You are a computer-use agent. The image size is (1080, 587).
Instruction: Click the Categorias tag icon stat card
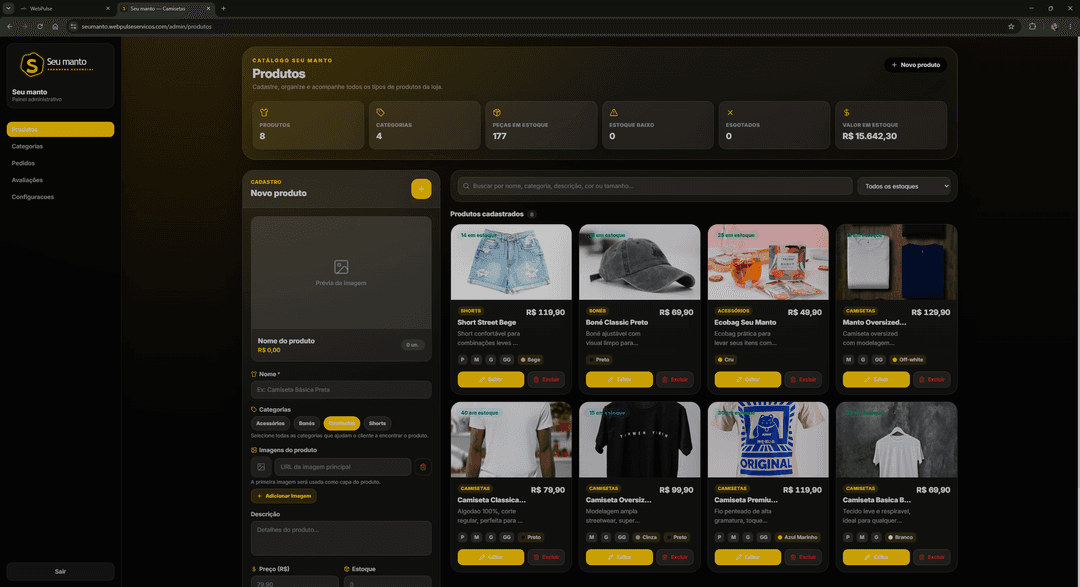point(380,112)
